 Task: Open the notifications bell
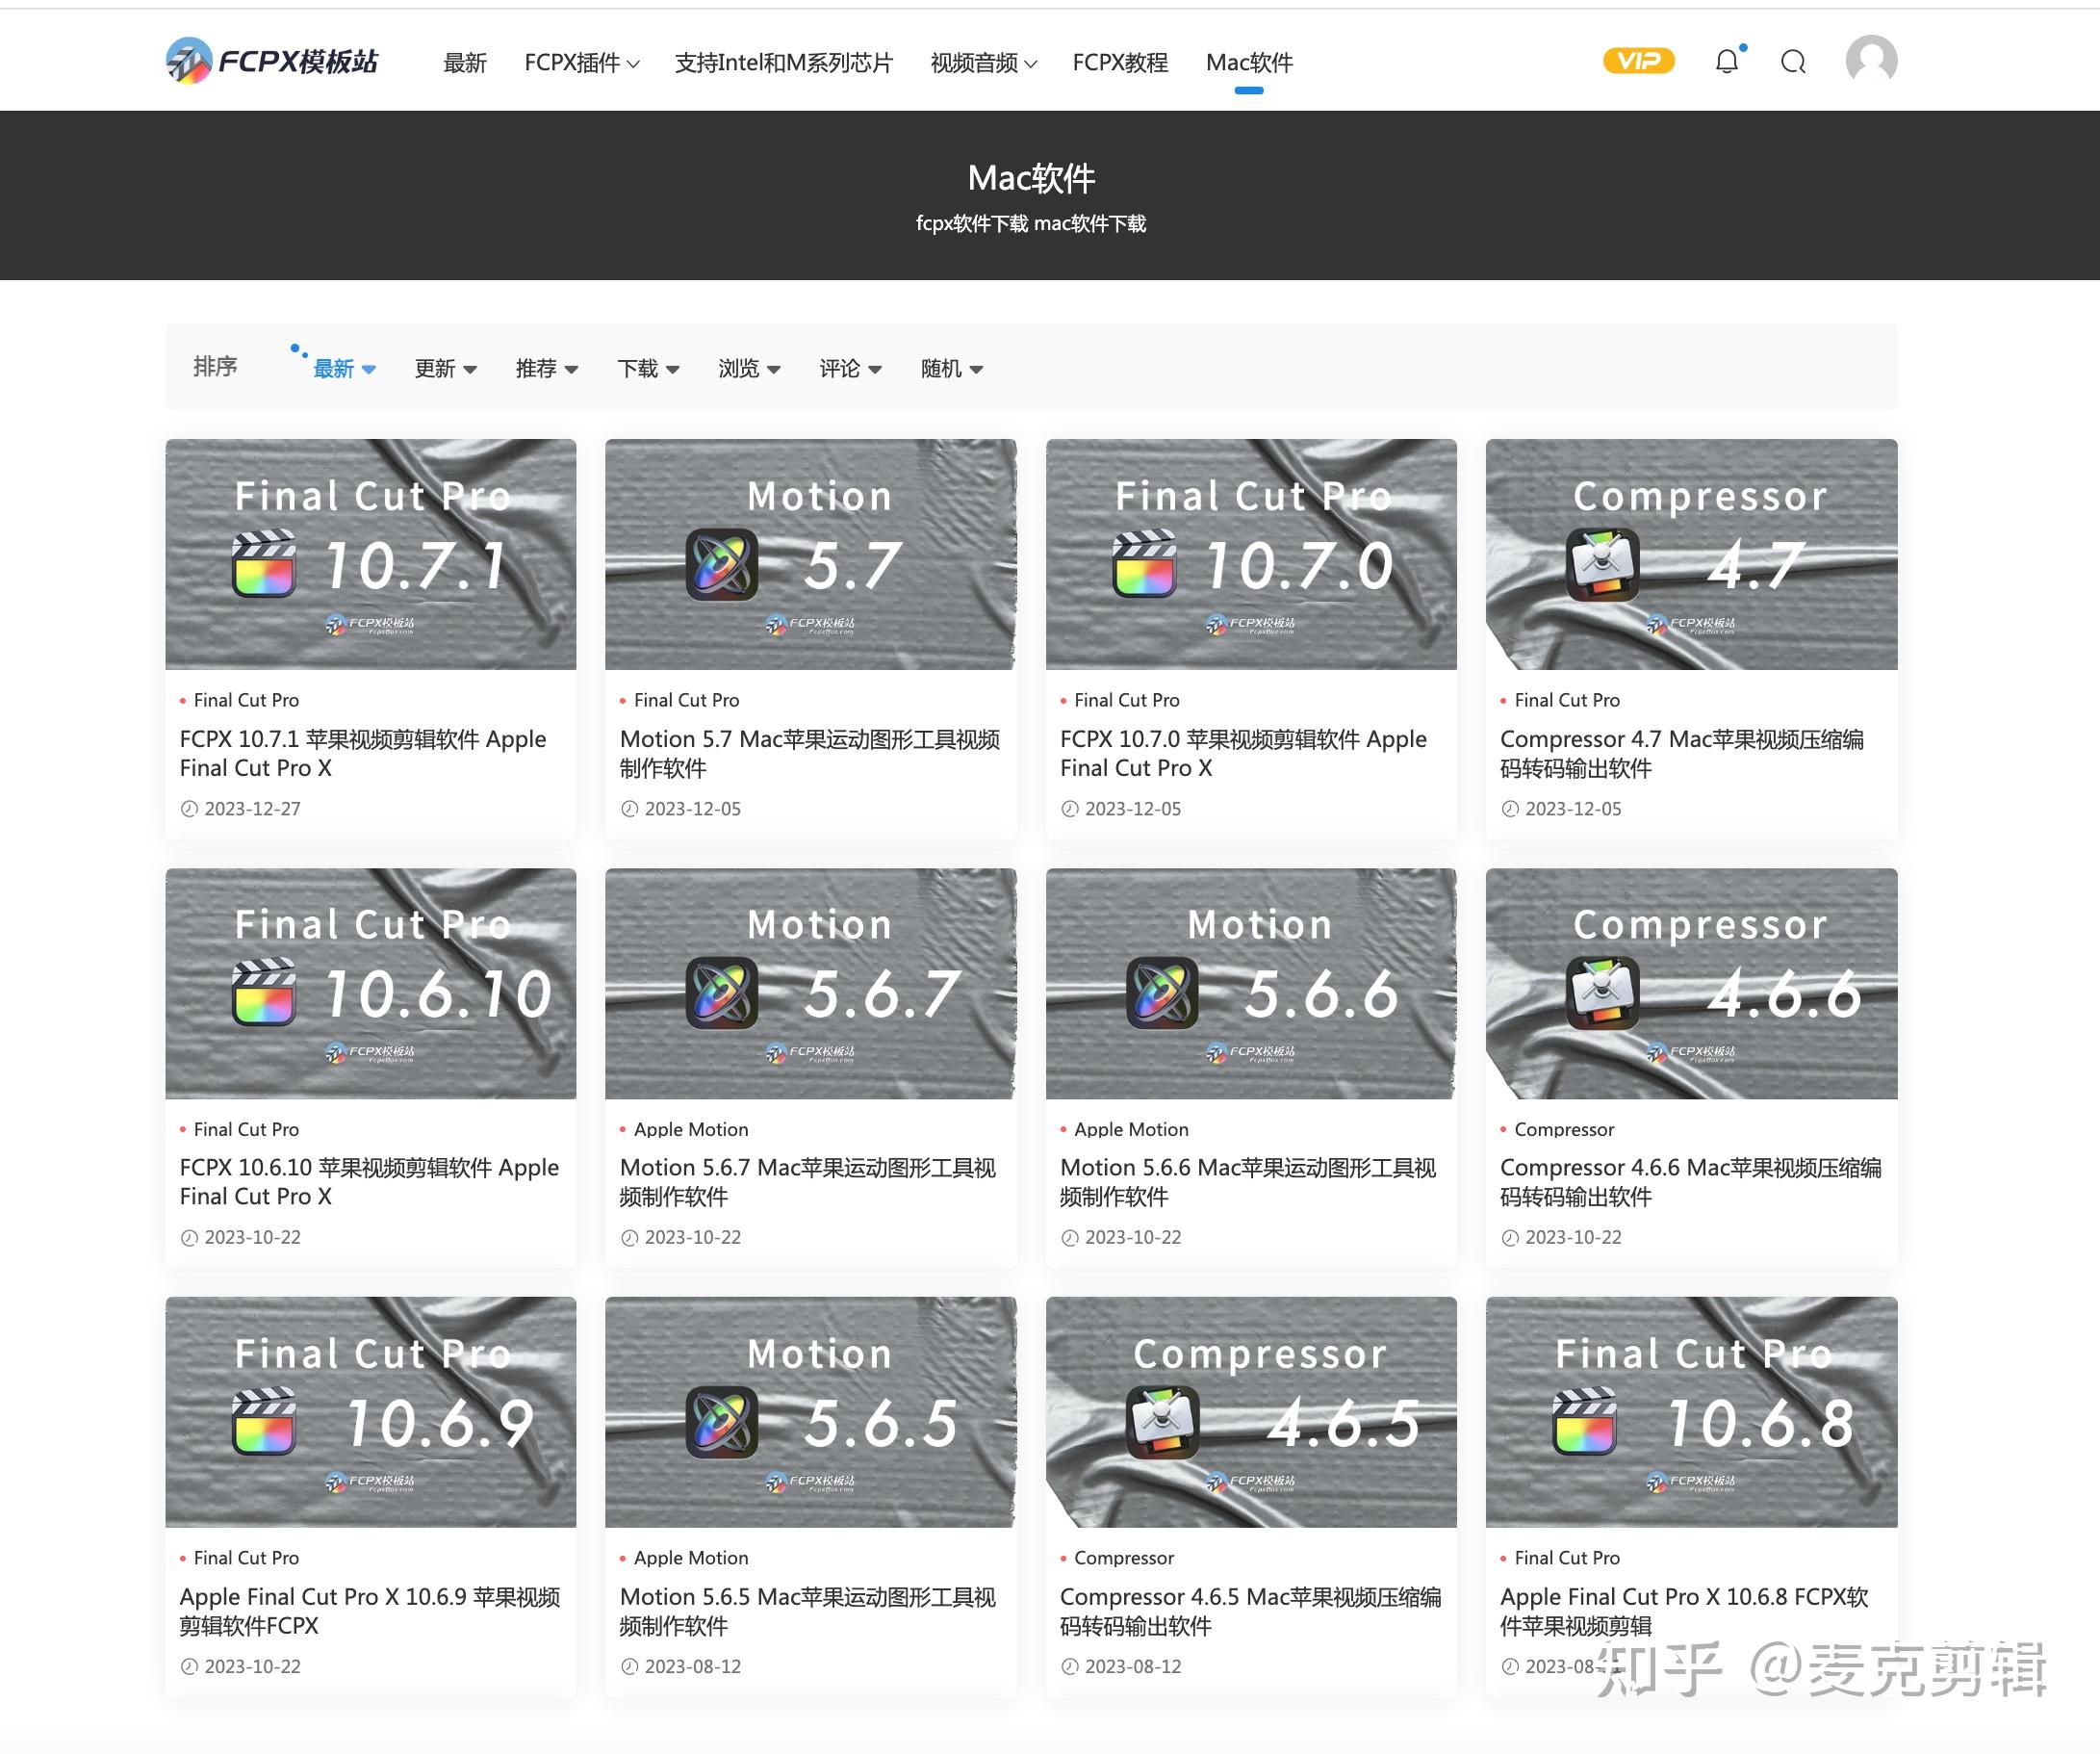click(1727, 62)
